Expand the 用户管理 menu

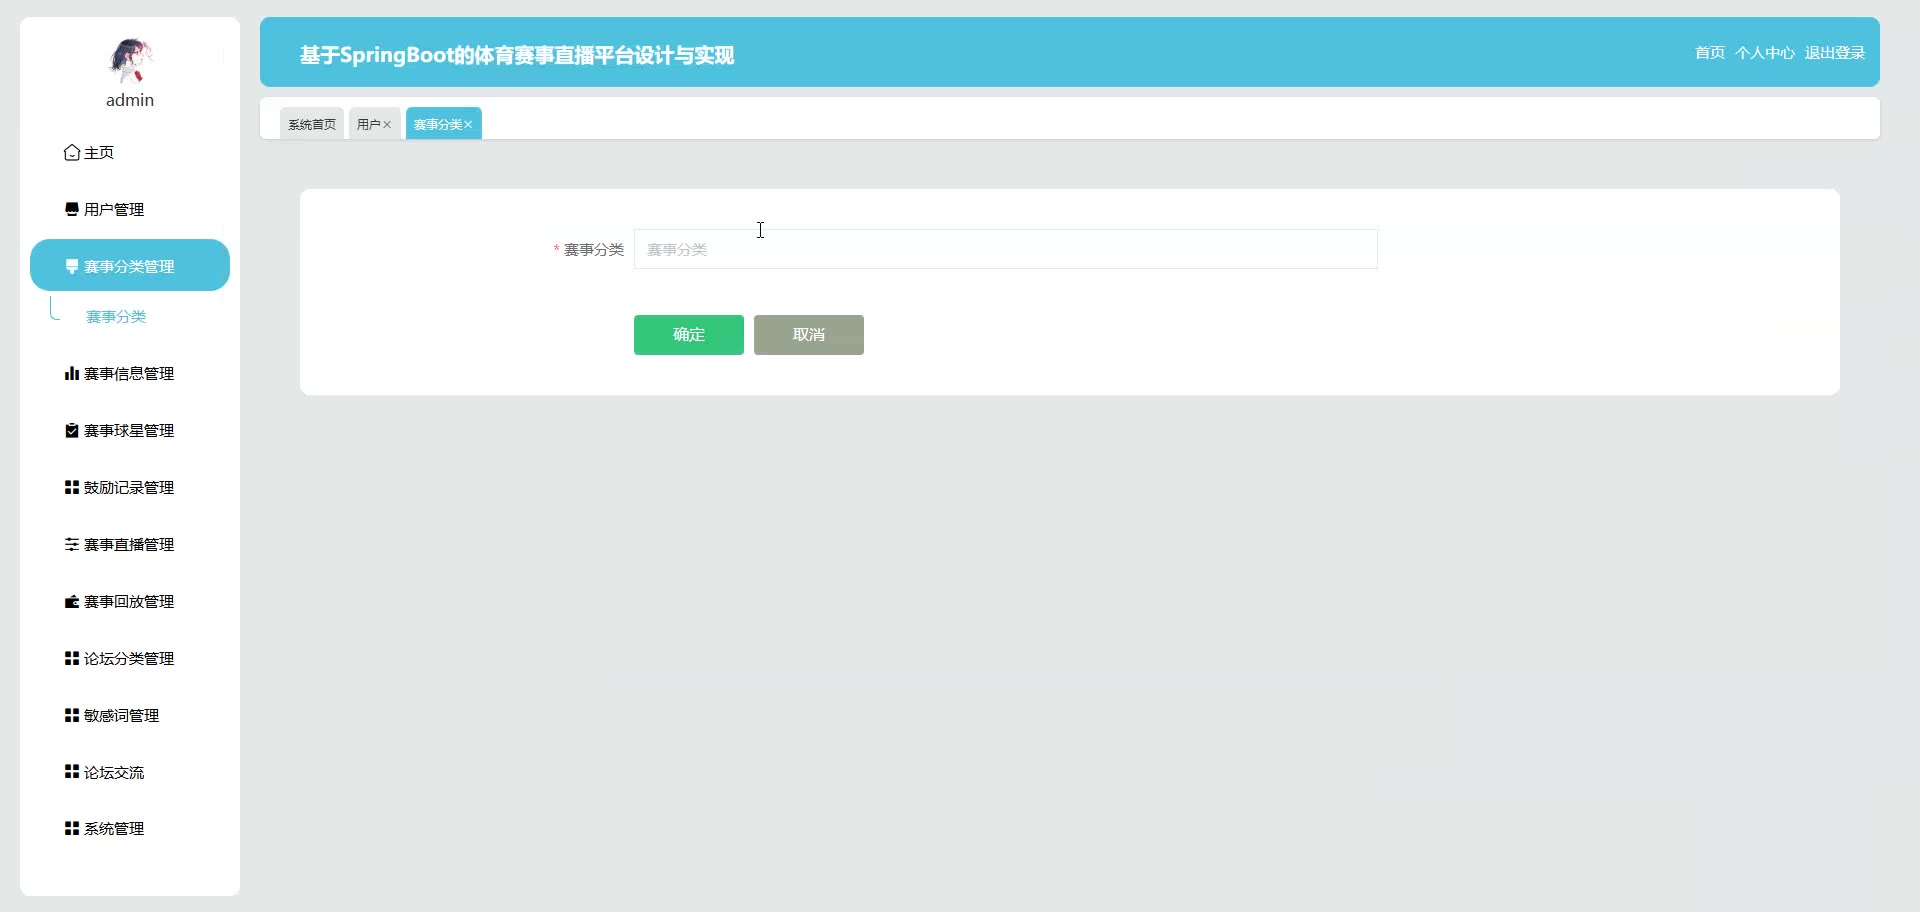(130, 210)
